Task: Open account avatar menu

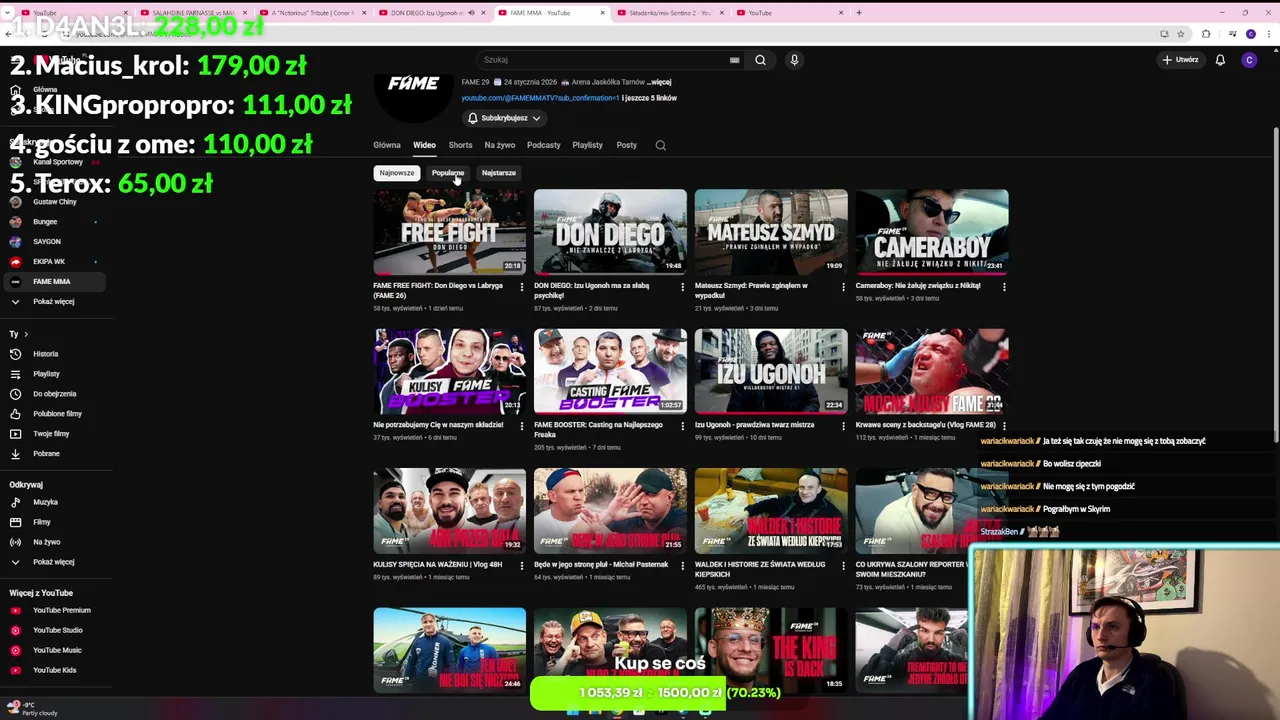Action: tap(1249, 60)
